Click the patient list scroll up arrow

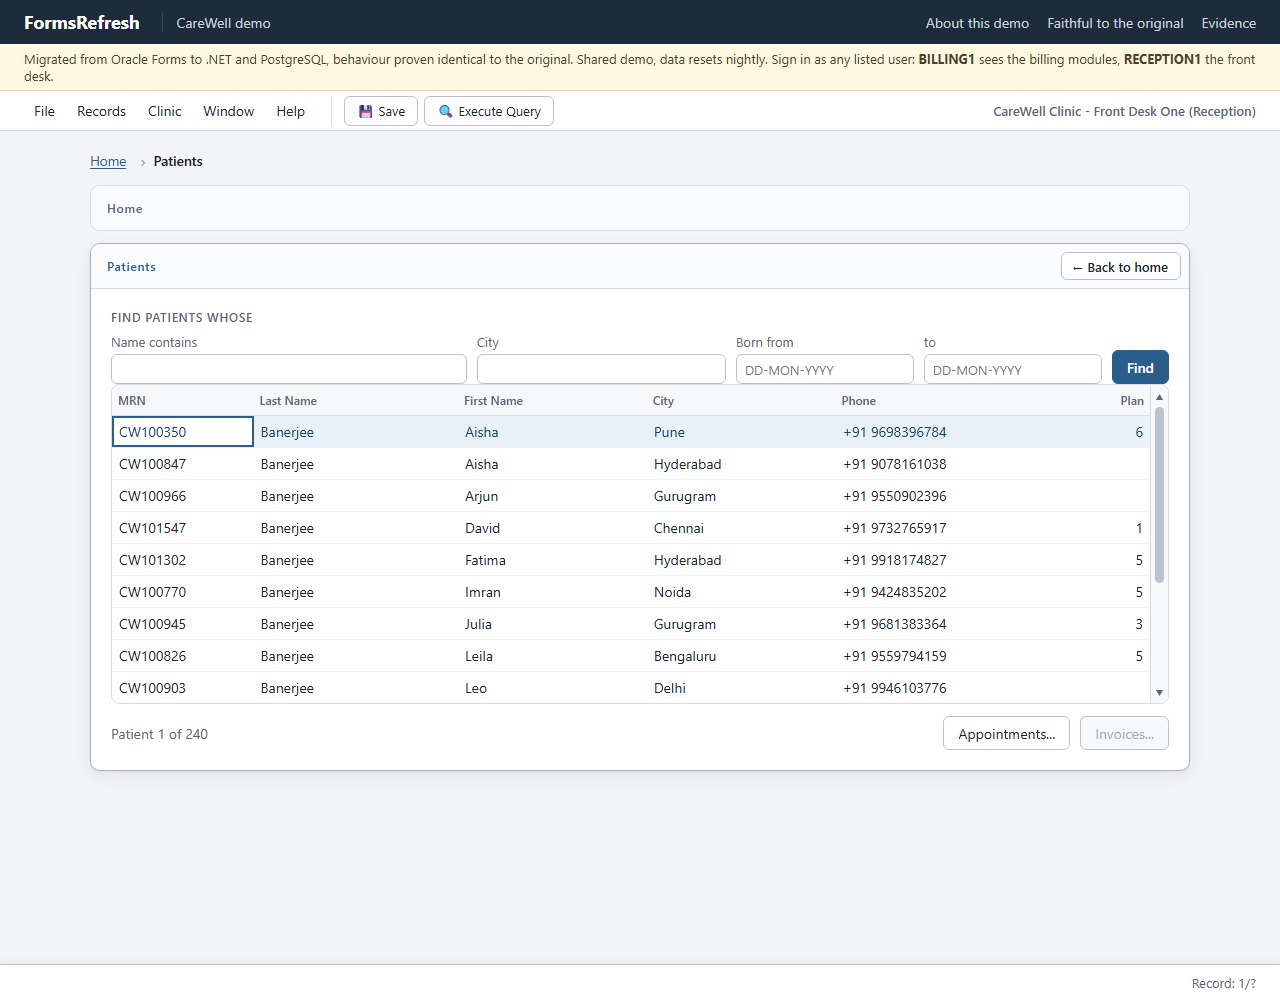tap(1160, 397)
